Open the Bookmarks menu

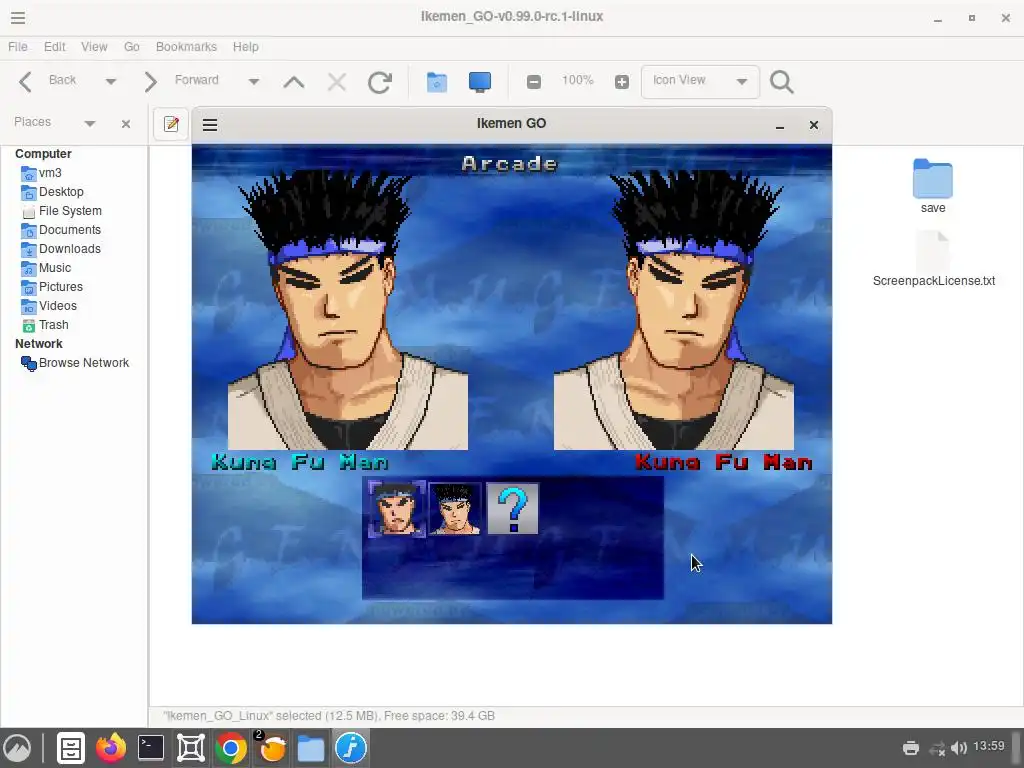(186, 47)
